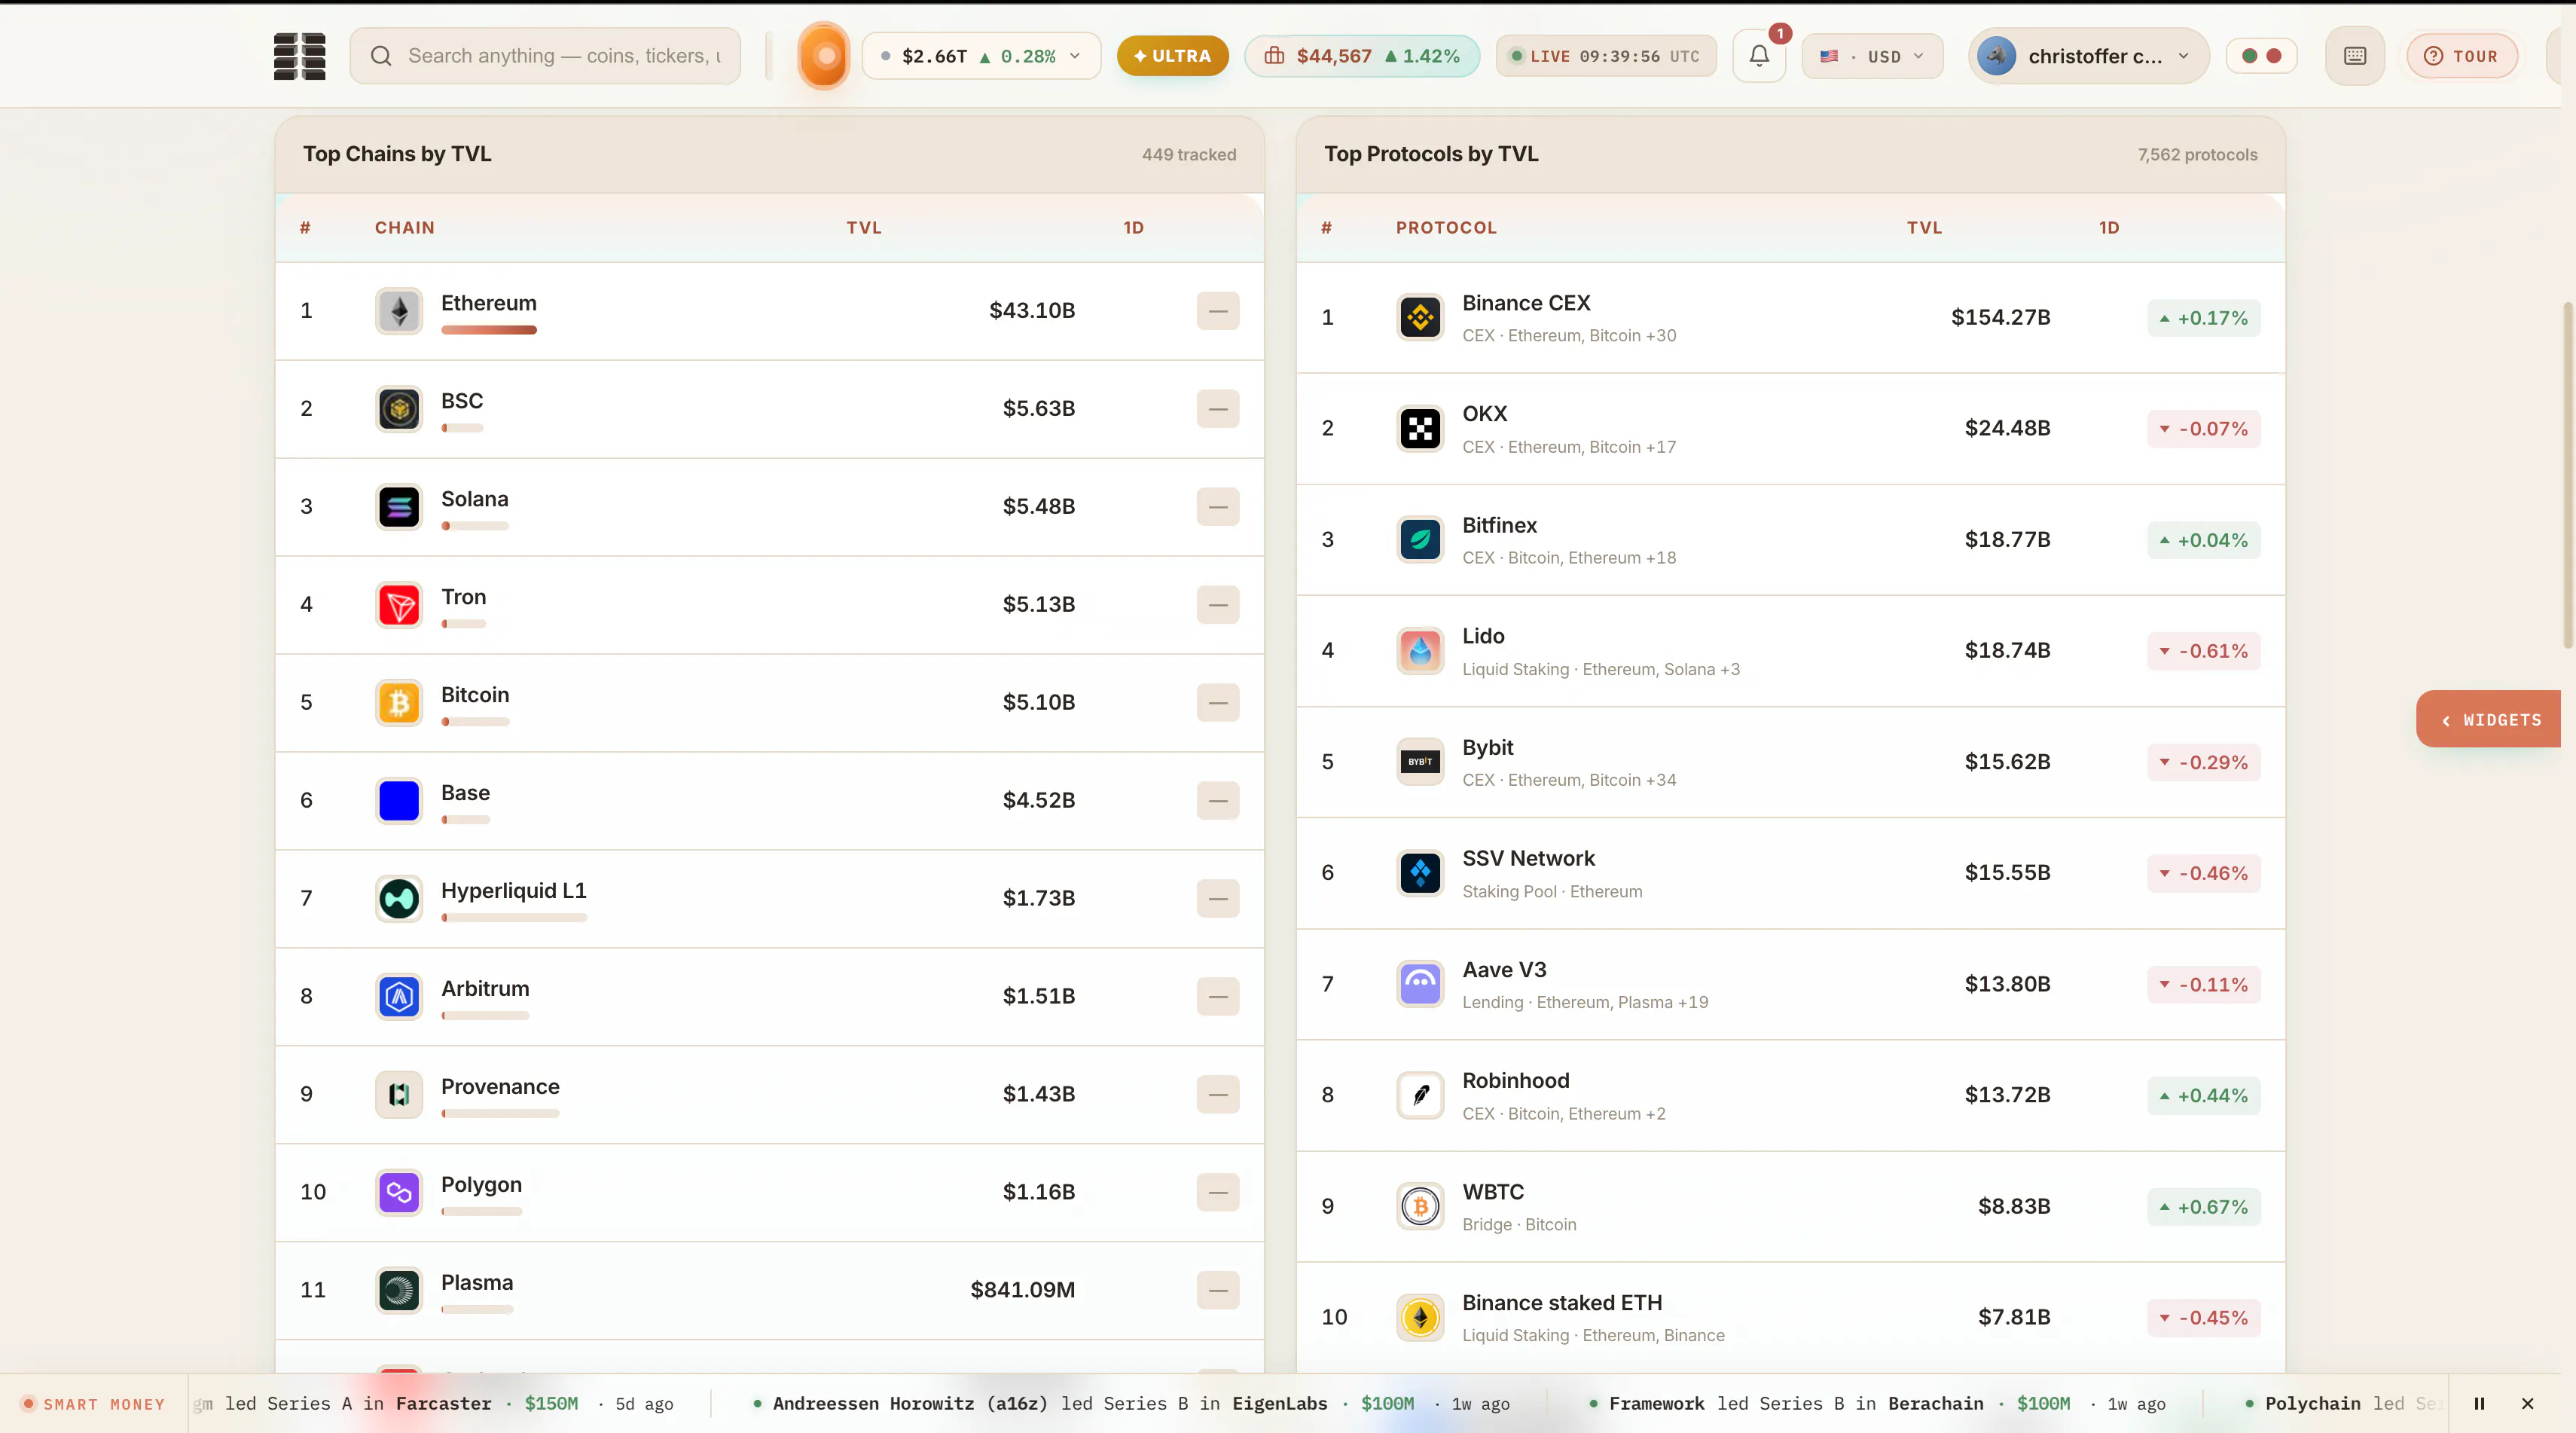Open the Binance CEX protocol link
This screenshot has width=2576, height=1433.
pyautogui.click(x=1526, y=303)
